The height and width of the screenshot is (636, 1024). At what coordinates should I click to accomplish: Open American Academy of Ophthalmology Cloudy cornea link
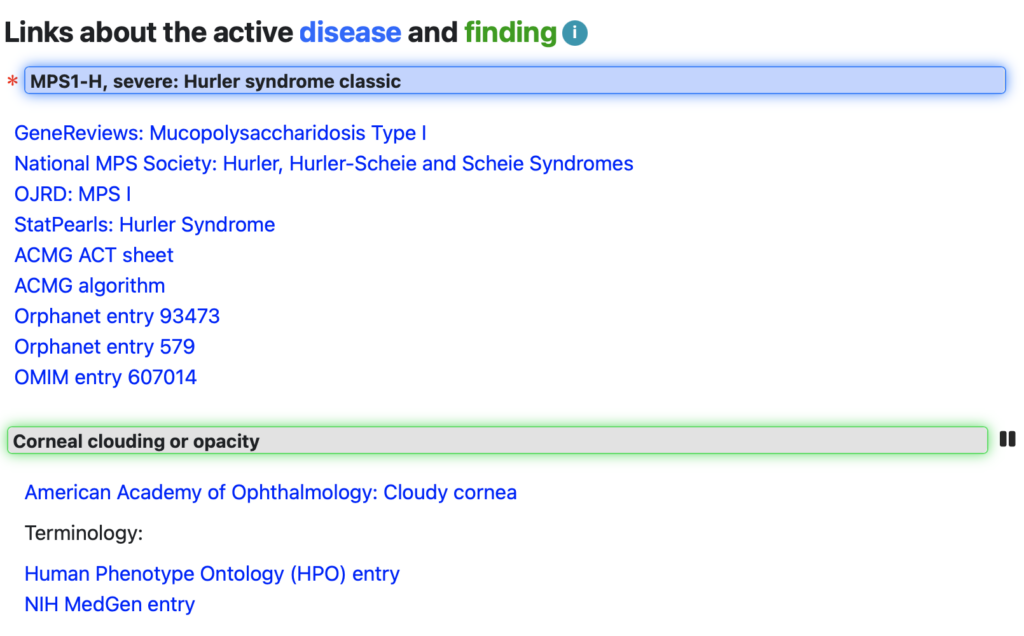click(x=270, y=492)
